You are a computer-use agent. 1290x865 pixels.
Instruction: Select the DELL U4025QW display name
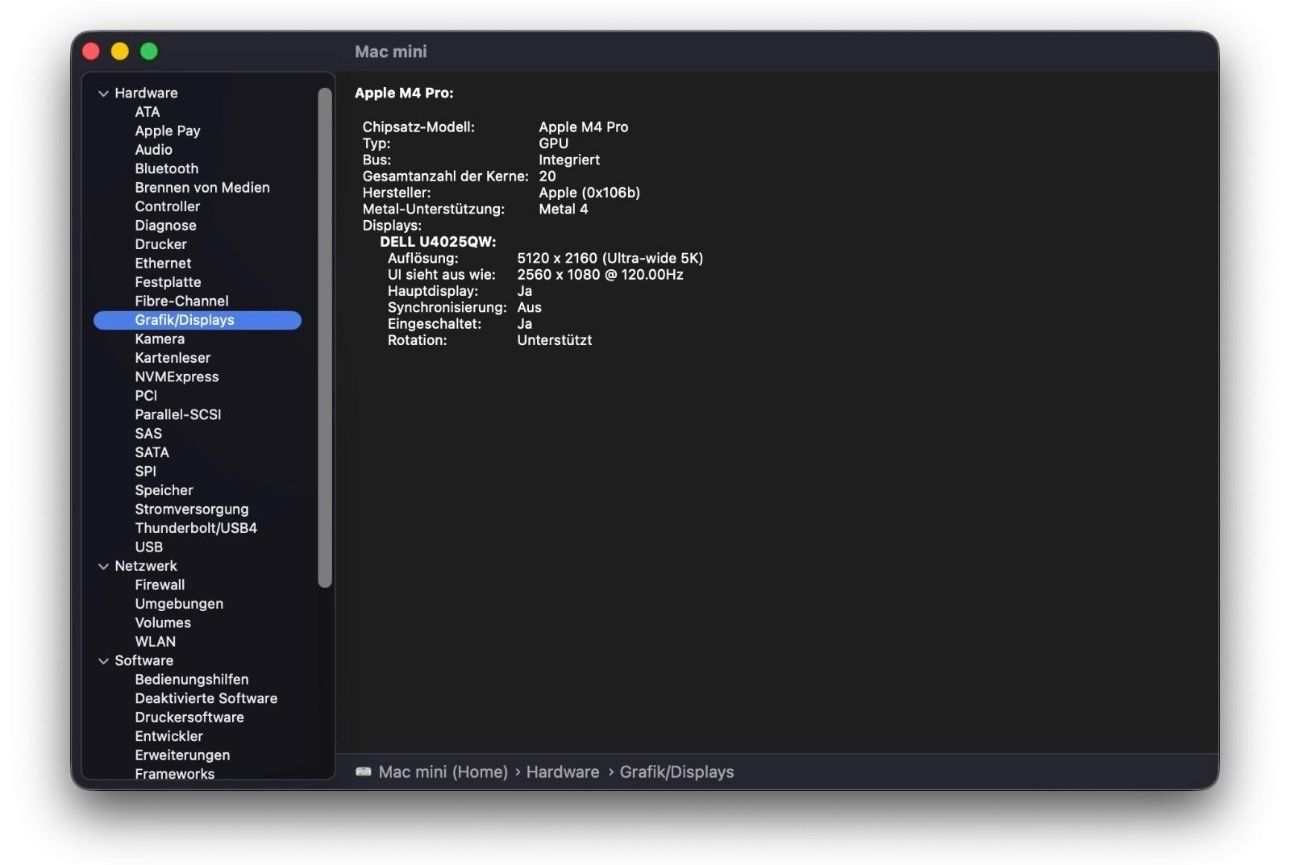[x=438, y=242]
